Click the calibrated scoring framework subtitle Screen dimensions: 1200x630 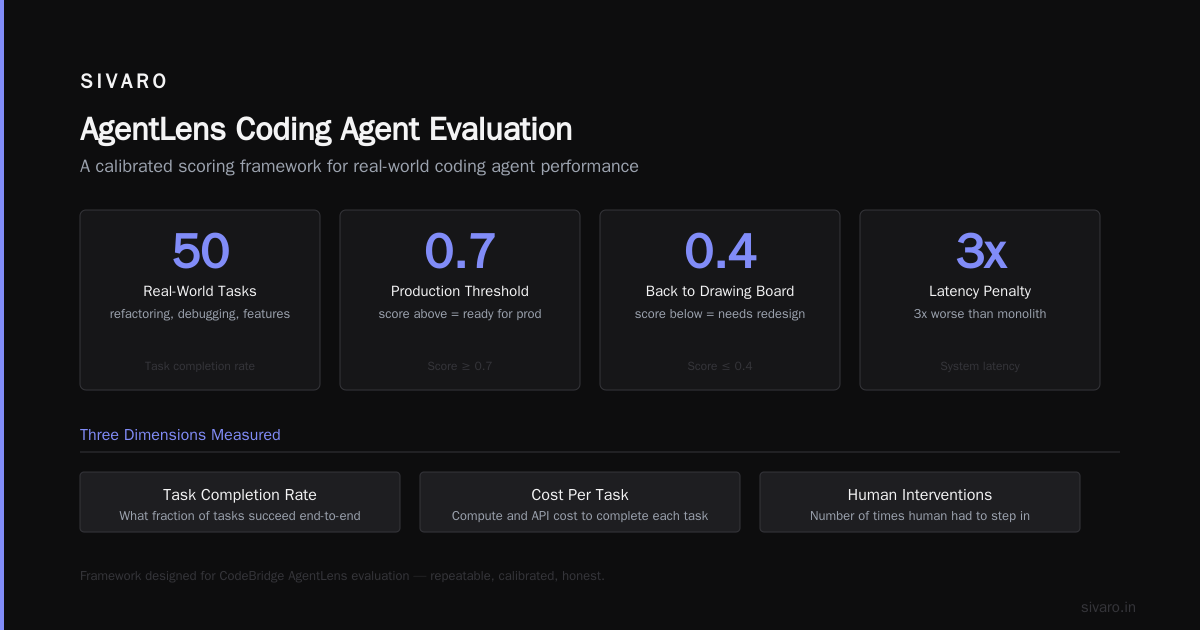(359, 166)
